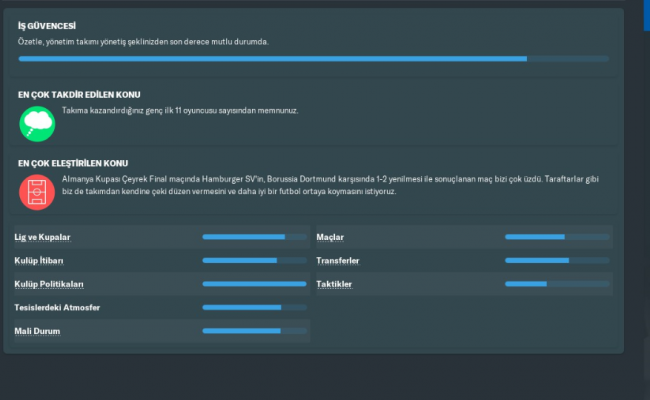Click the praise text about young players
Image resolution: width=650 pixels, height=400 pixels.
(x=180, y=110)
